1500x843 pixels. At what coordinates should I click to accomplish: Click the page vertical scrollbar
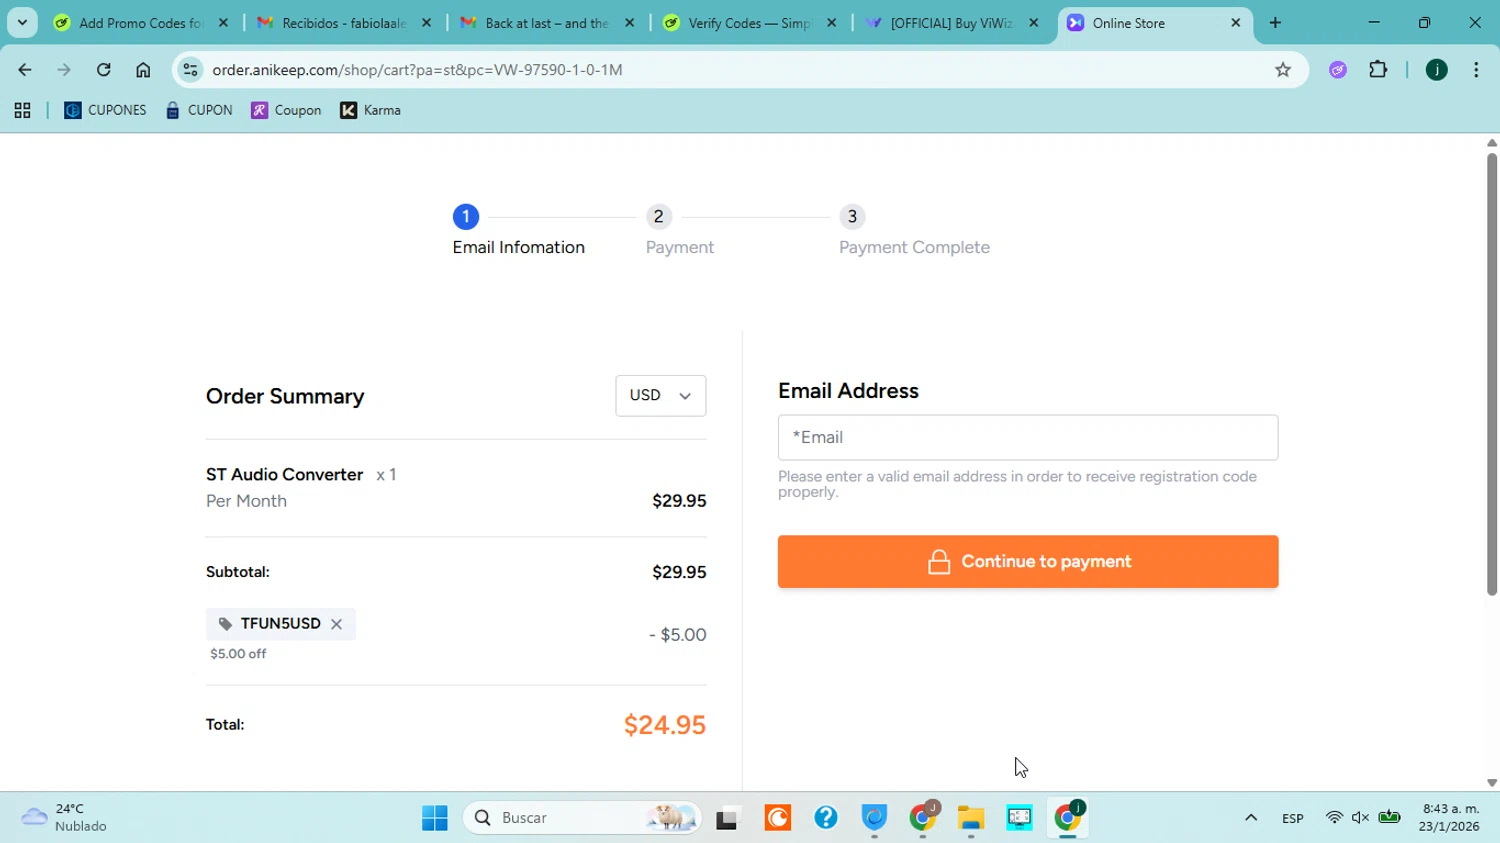pyautogui.click(x=1491, y=373)
